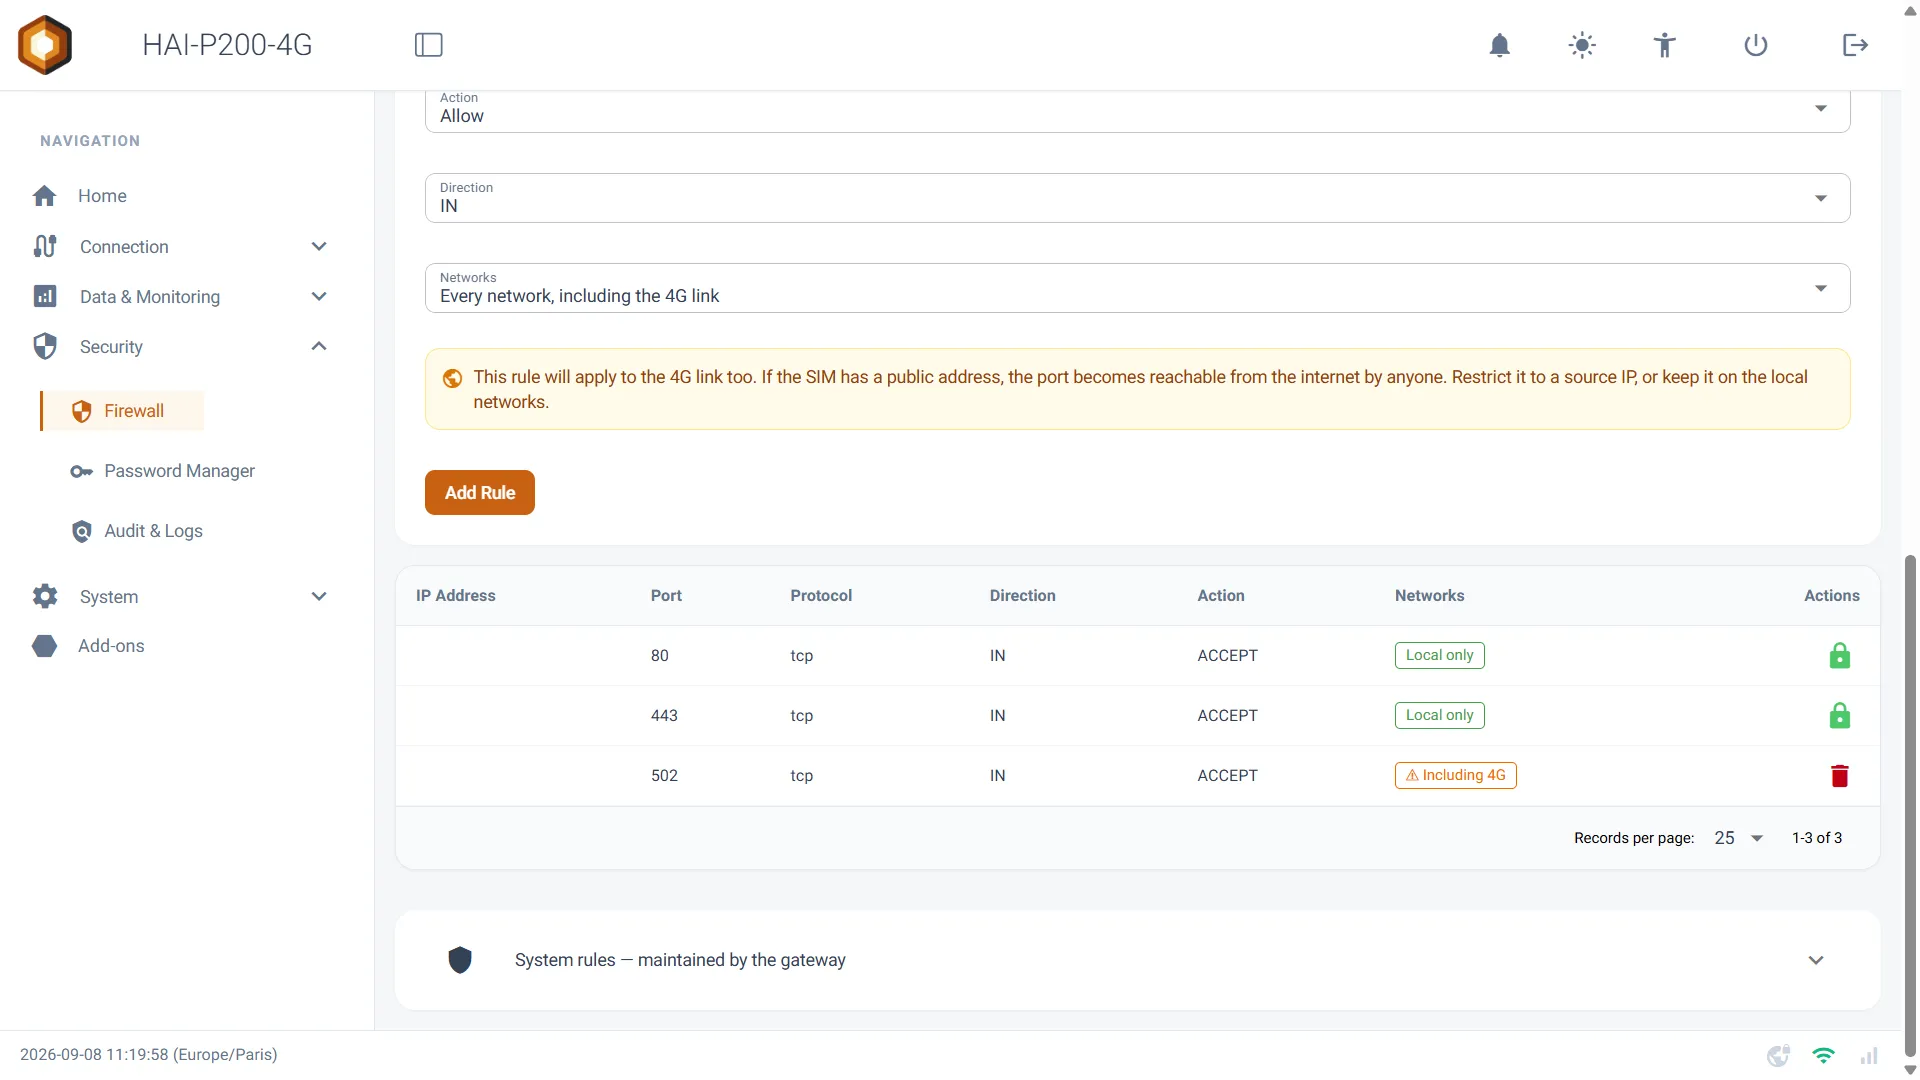This screenshot has height=1080, width=1920.
Task: Toggle the sidebar panel icon
Action: pos(429,45)
